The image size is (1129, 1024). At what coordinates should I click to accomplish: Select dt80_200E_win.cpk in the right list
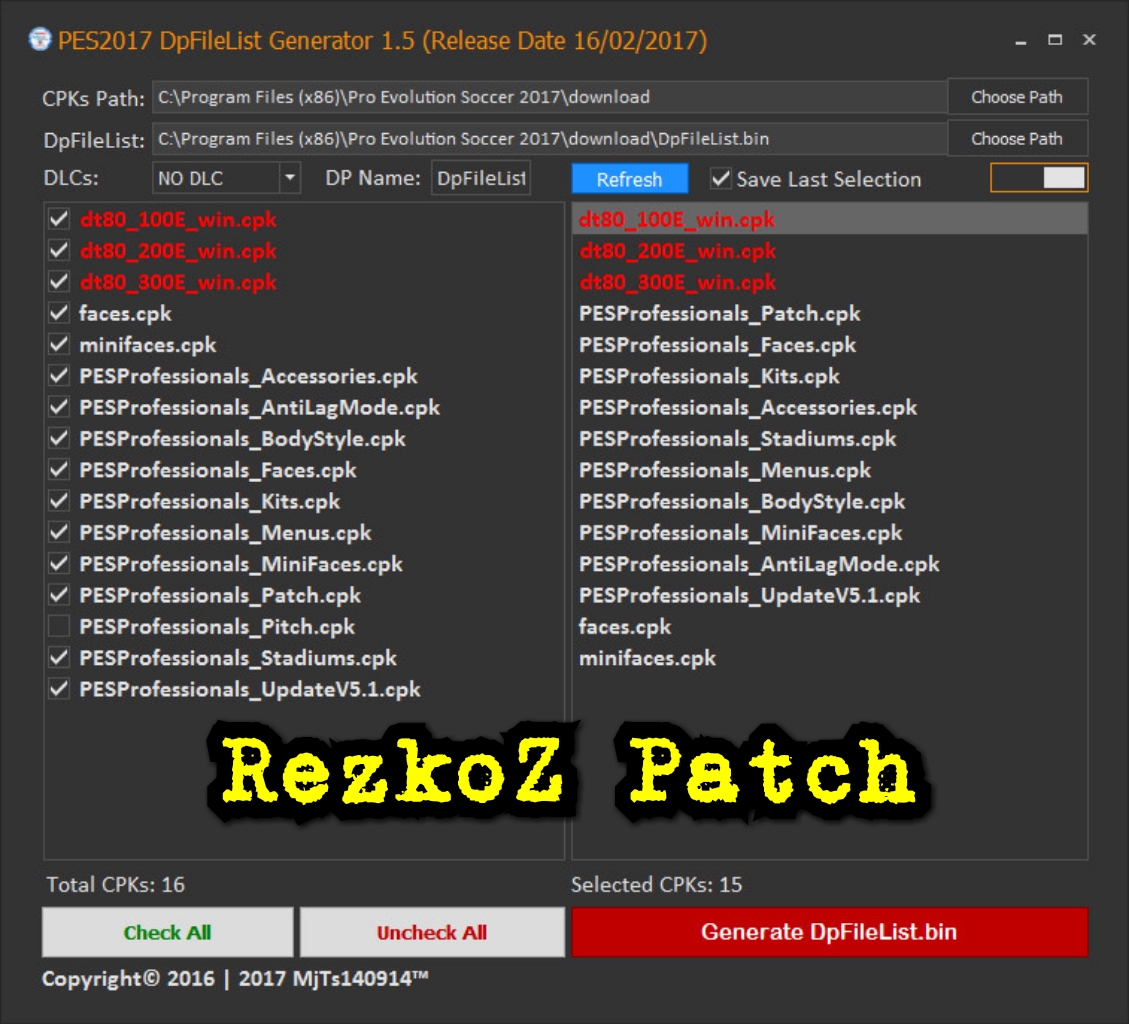[829, 251]
